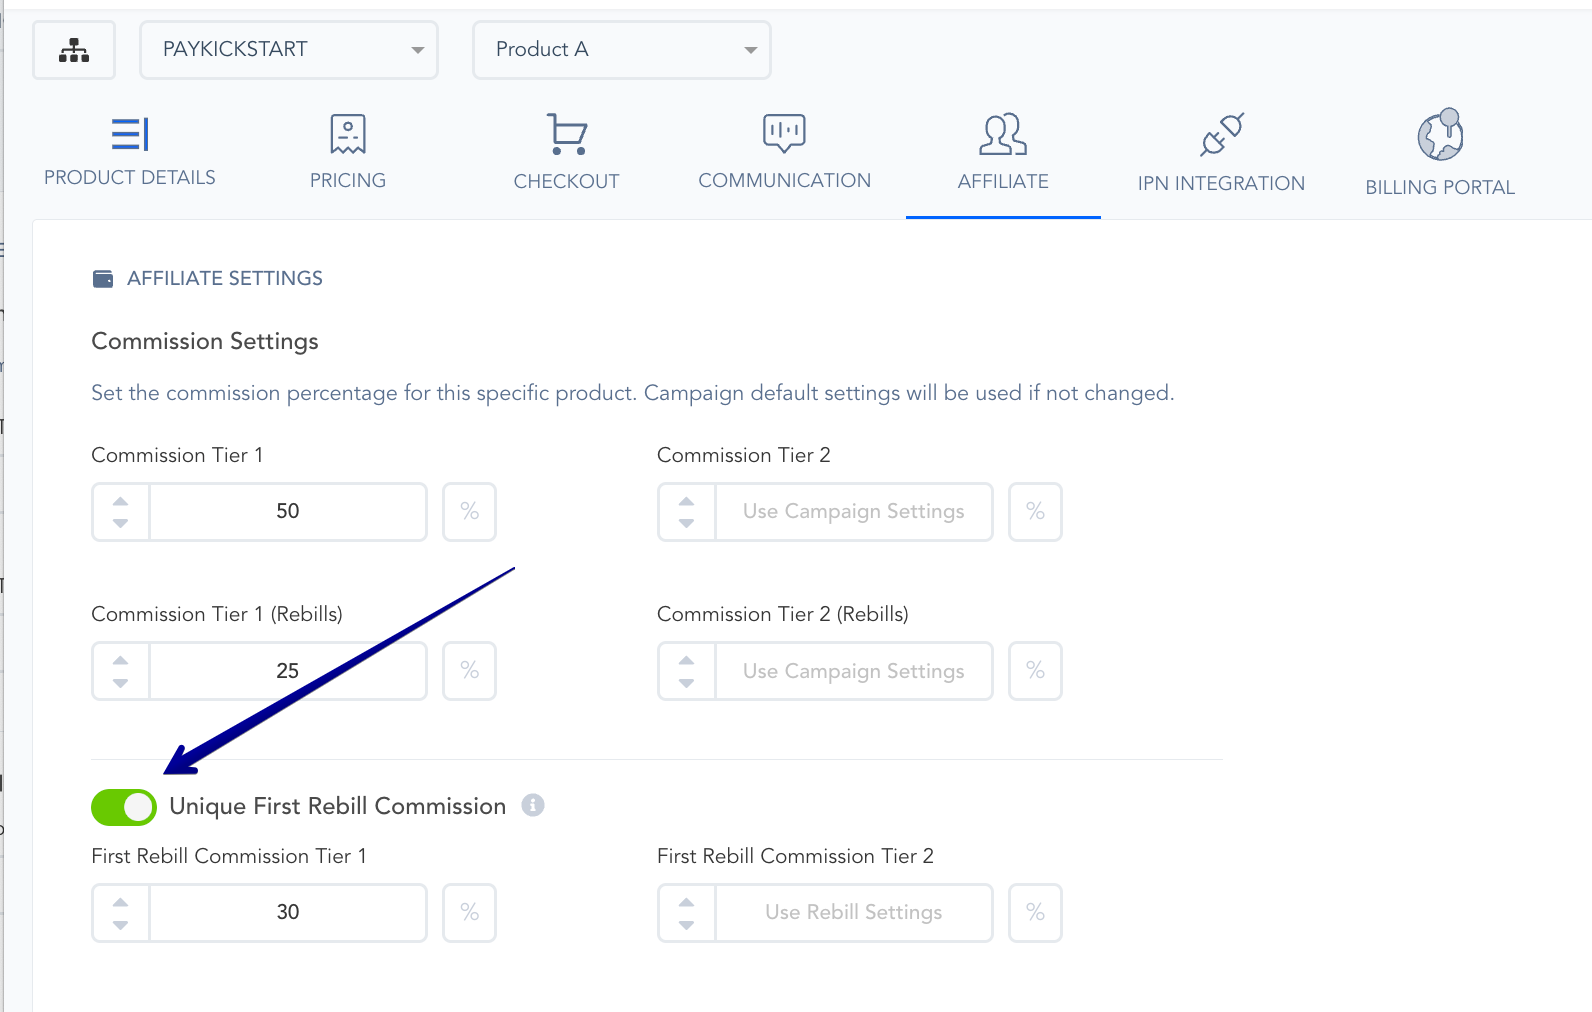Click the Checkout shopping cart icon
The height and width of the screenshot is (1012, 1592).
tap(567, 134)
